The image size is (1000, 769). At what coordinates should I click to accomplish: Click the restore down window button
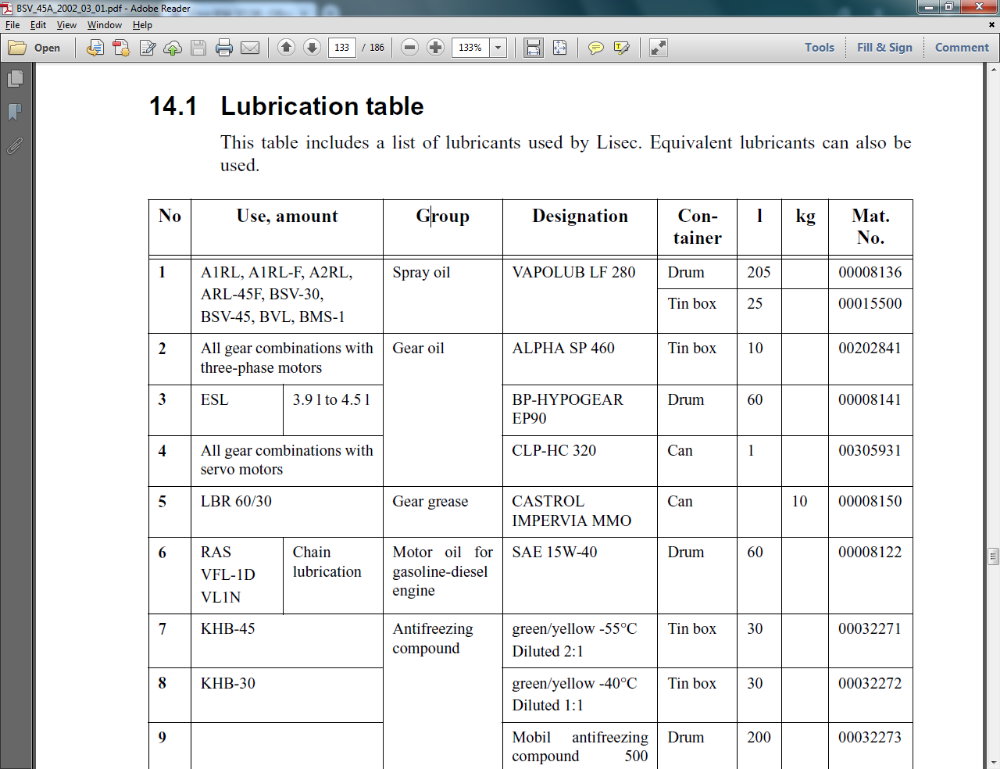949,7
